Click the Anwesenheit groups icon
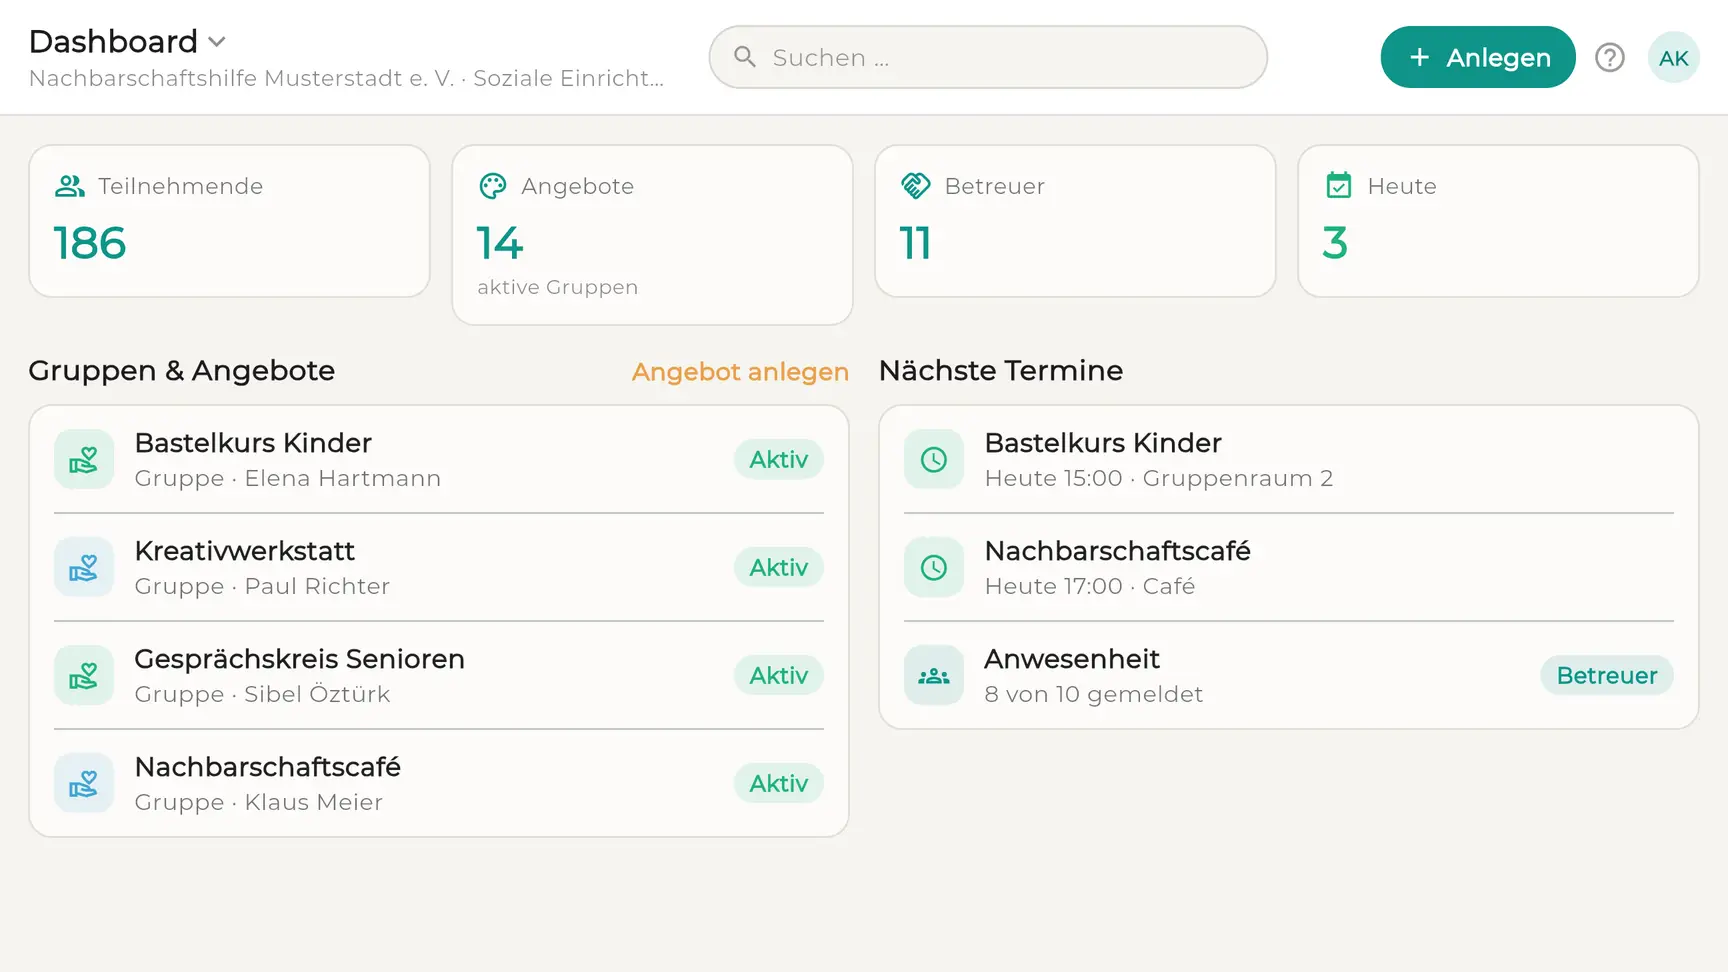The width and height of the screenshot is (1728, 972). pyautogui.click(x=934, y=675)
